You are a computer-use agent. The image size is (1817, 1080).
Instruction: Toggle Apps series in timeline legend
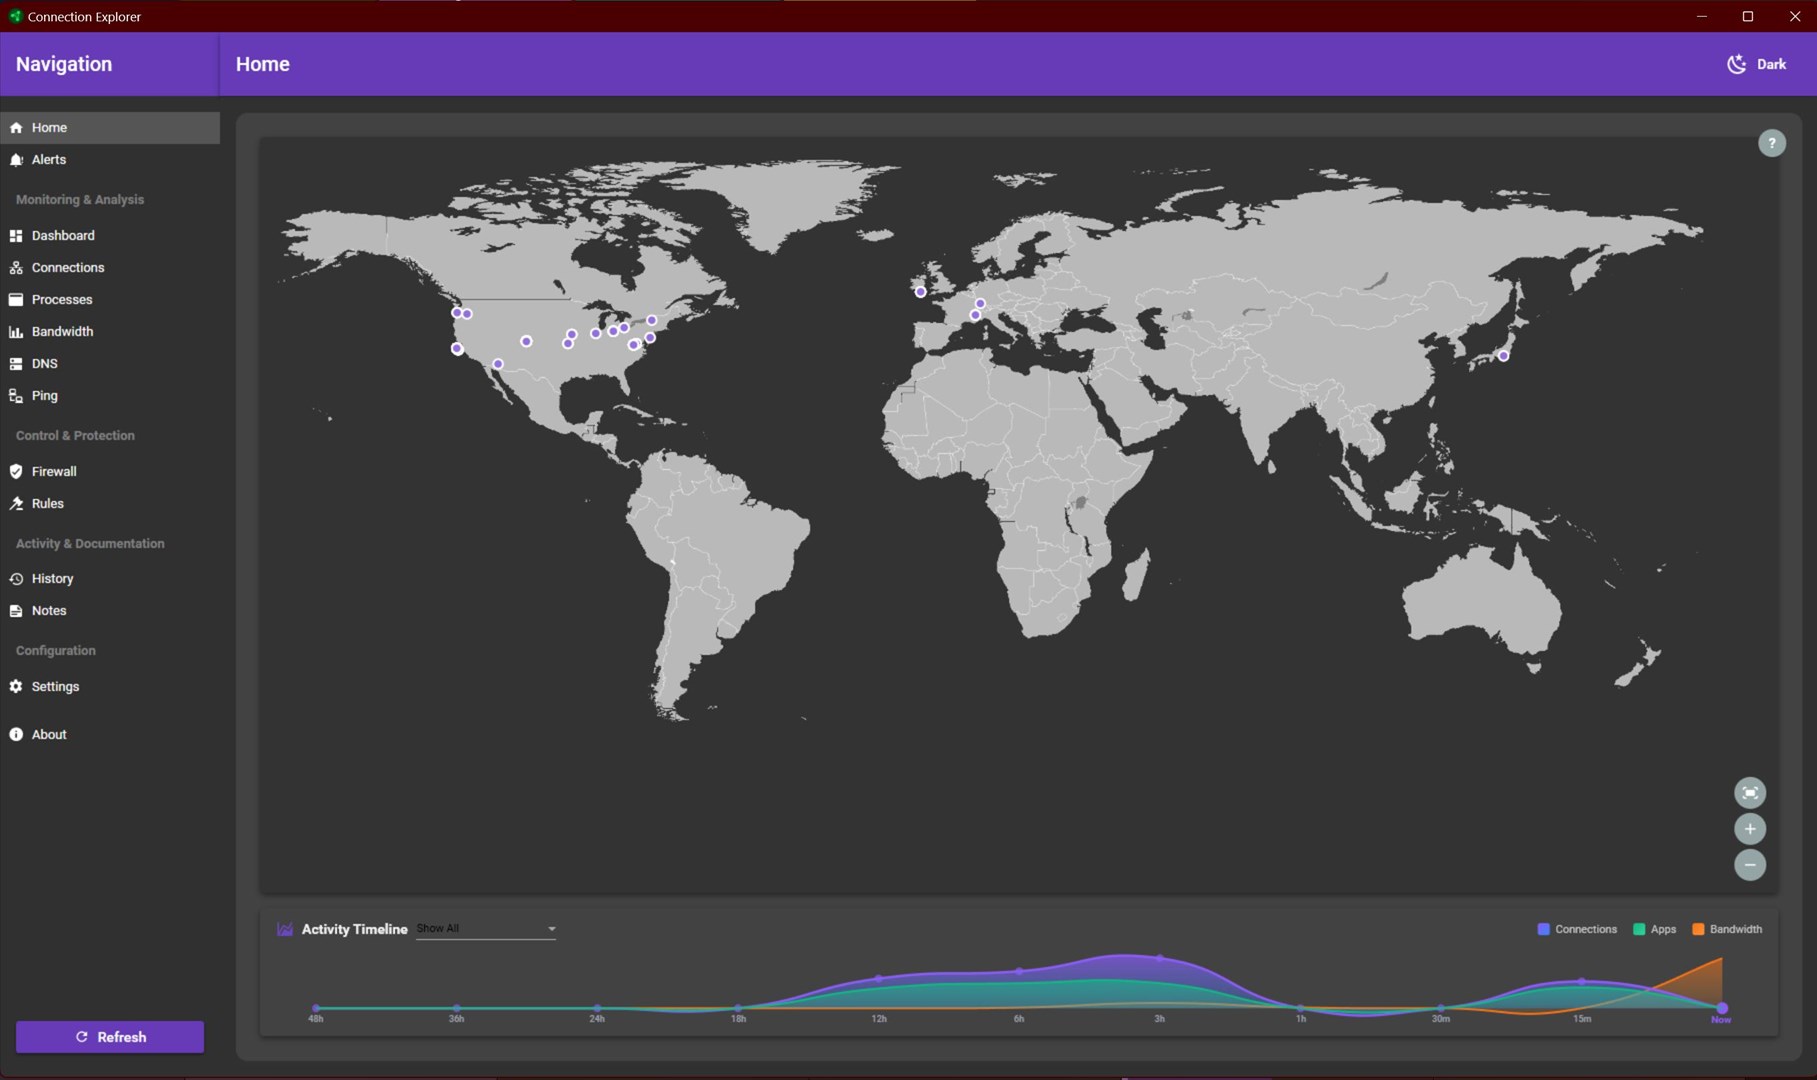[1654, 929]
